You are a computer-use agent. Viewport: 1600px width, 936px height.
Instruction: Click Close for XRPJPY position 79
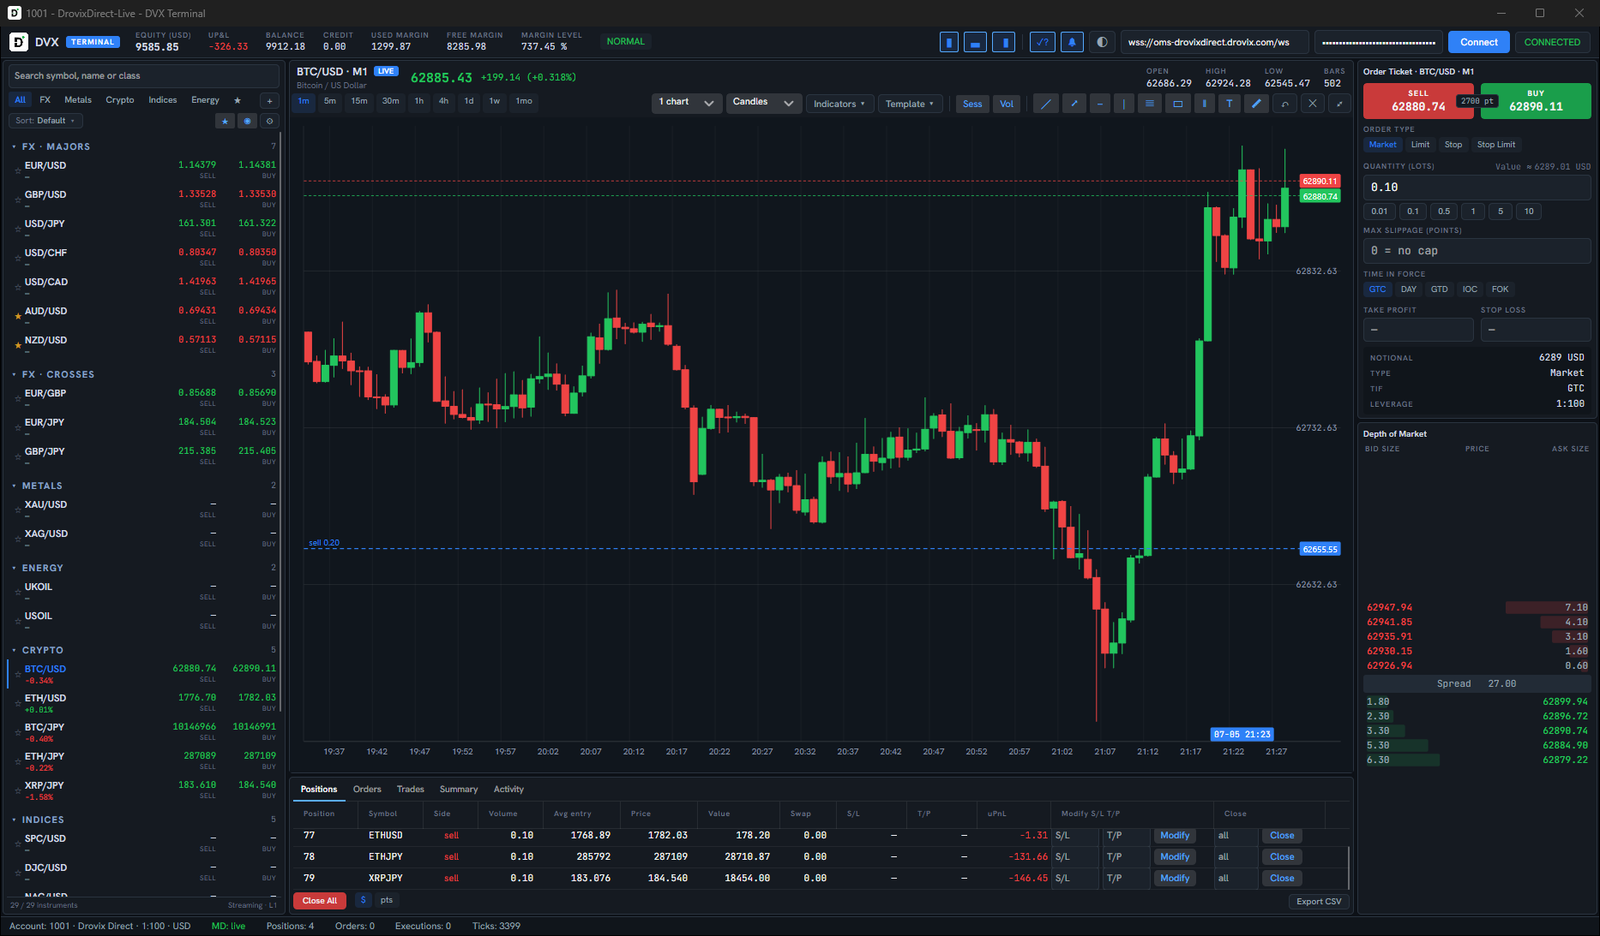pyautogui.click(x=1282, y=878)
